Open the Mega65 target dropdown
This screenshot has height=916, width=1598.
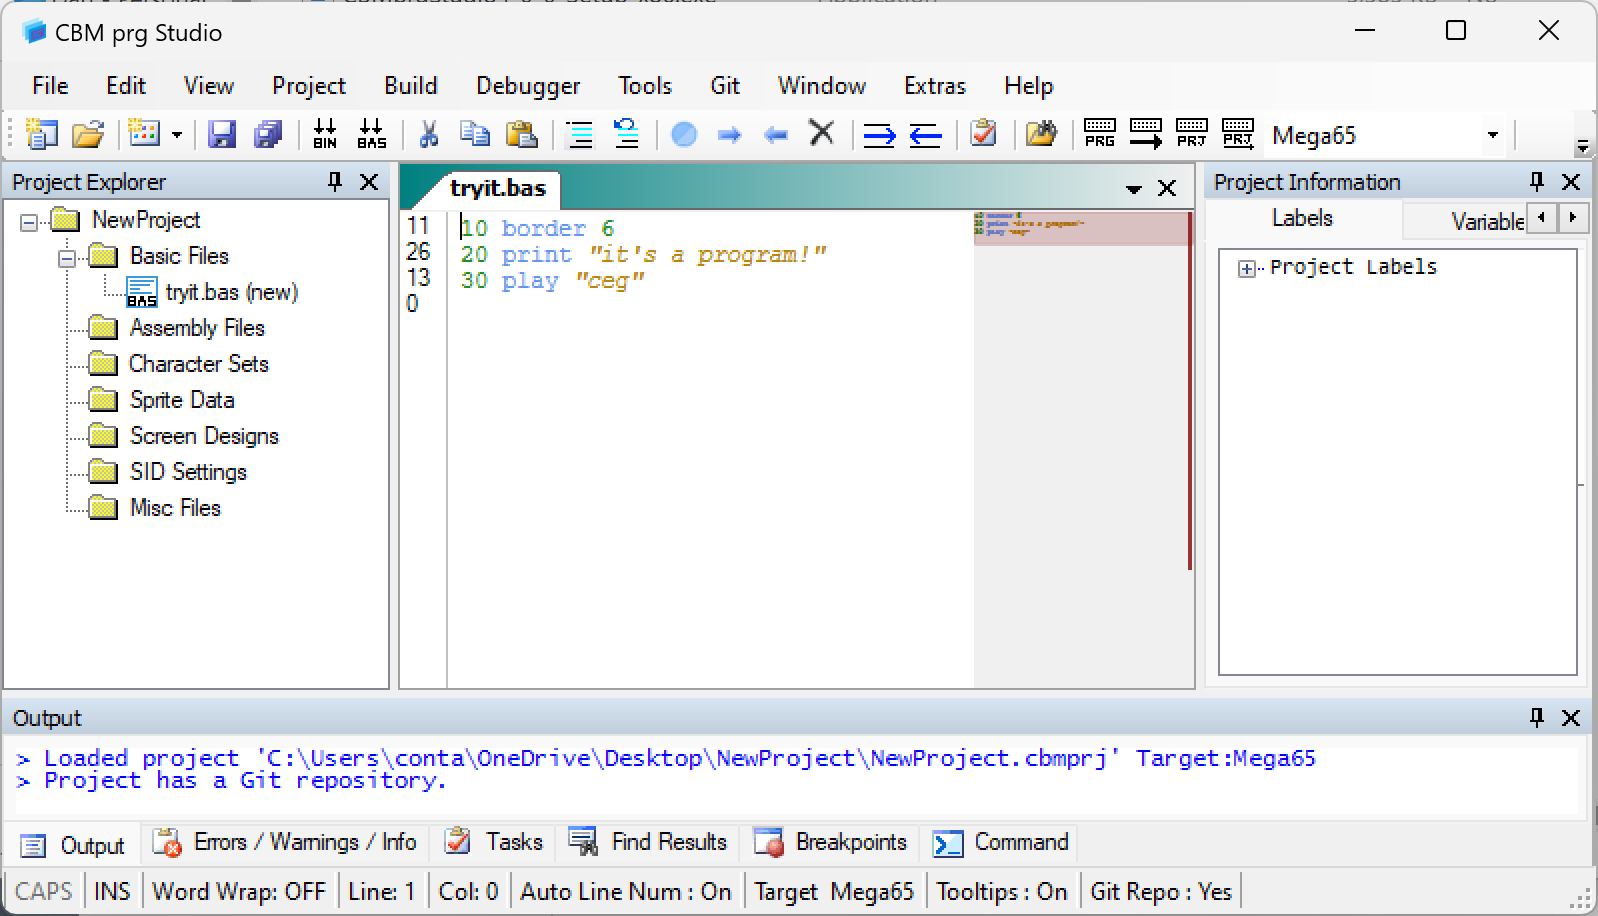(1492, 135)
